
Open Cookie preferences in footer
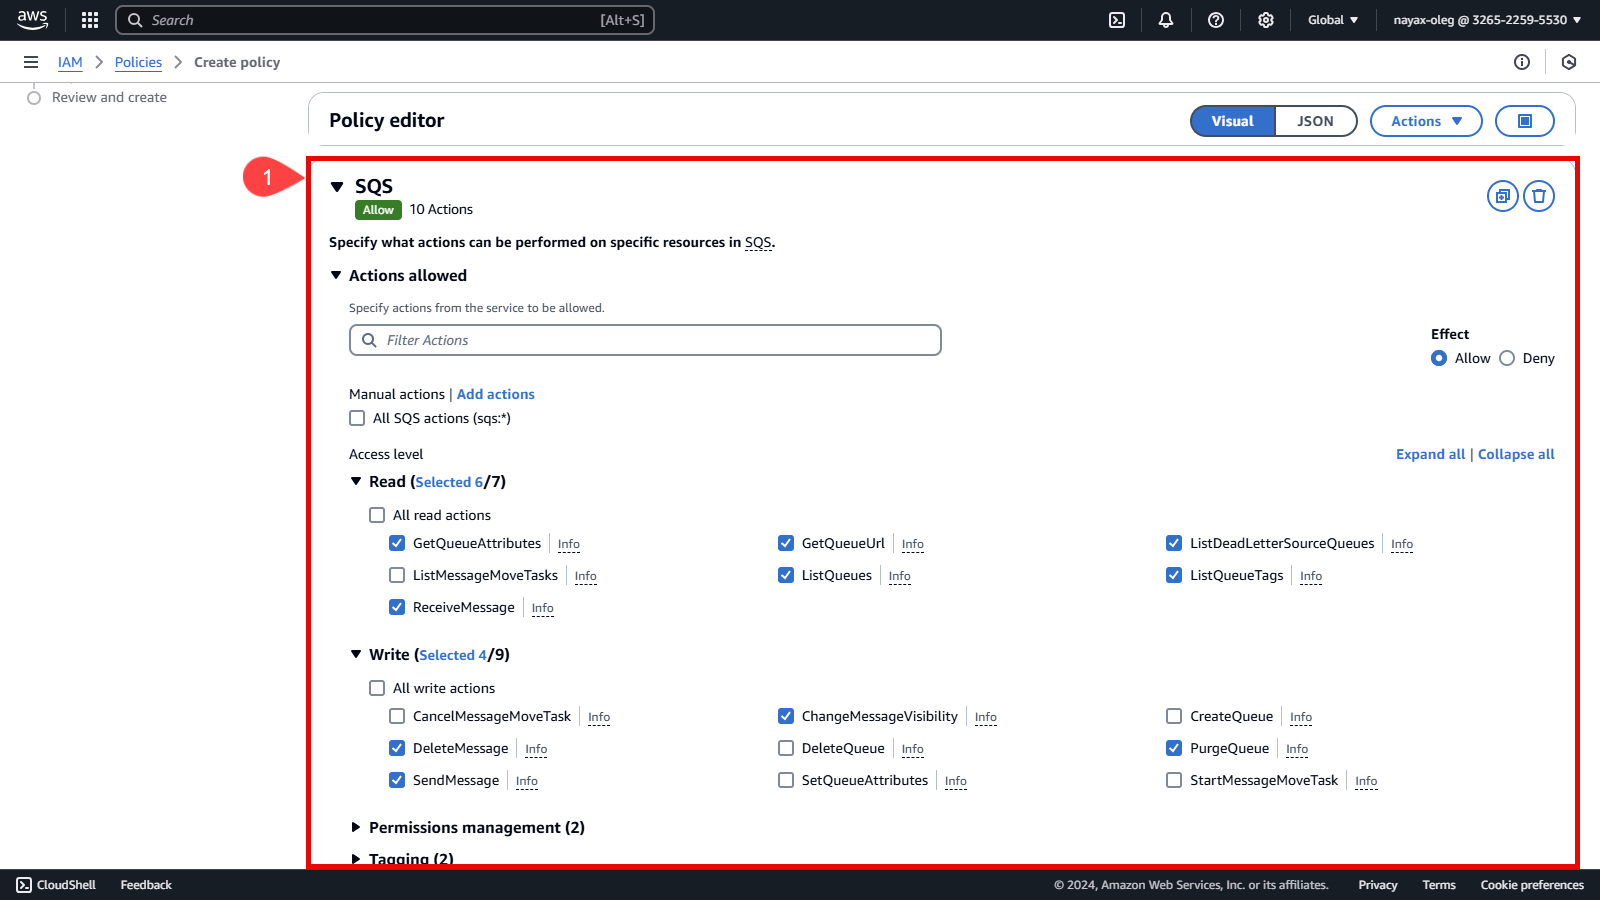[1532, 885]
